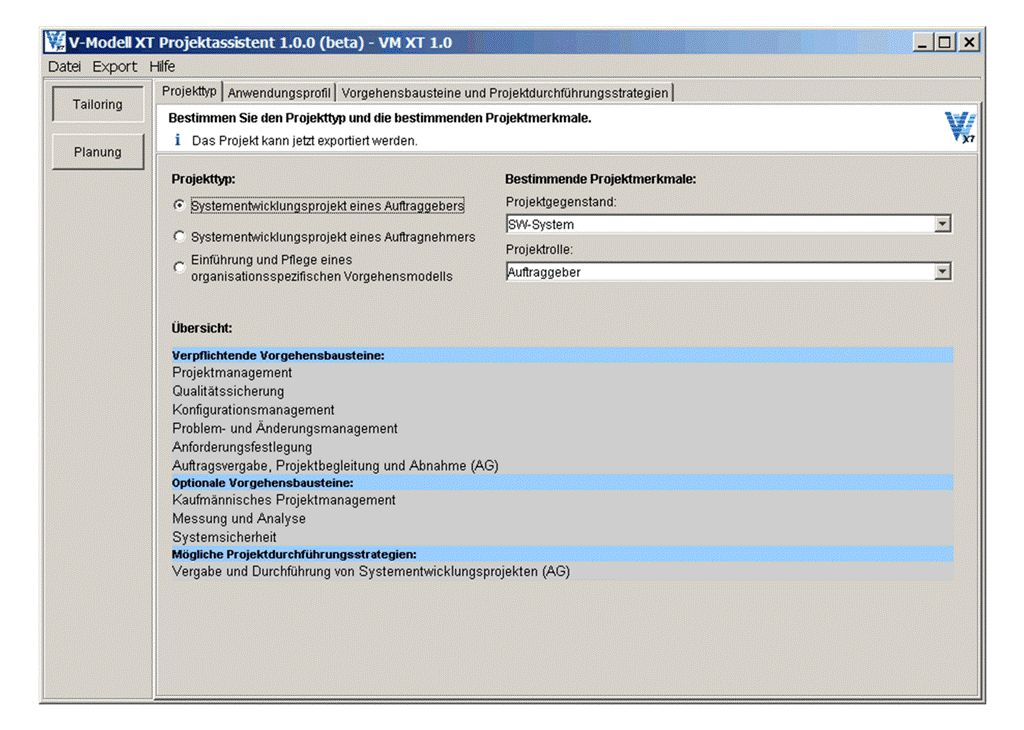Click the 'Projekttyp:' section heading
The image size is (1024, 730).
pyautogui.click(x=203, y=179)
